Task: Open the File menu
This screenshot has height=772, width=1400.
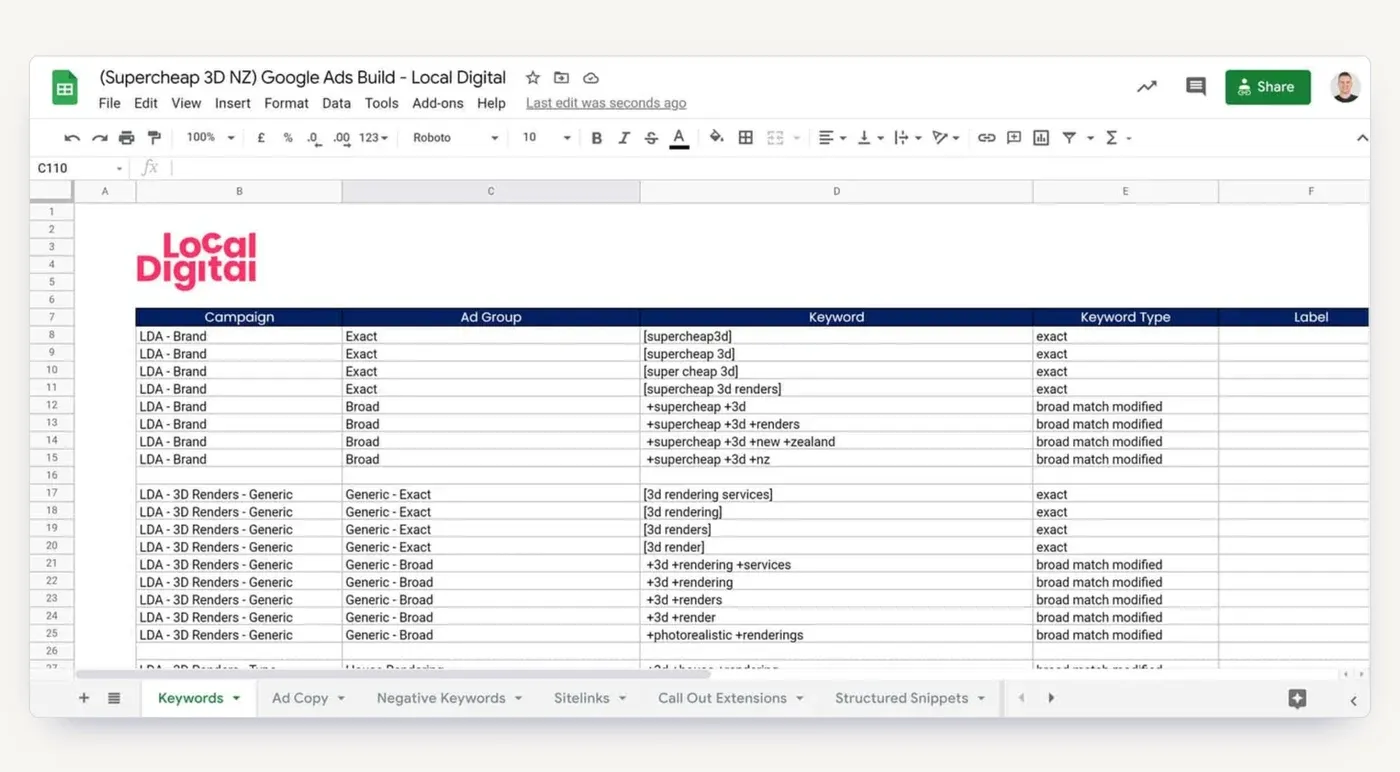Action: (110, 103)
